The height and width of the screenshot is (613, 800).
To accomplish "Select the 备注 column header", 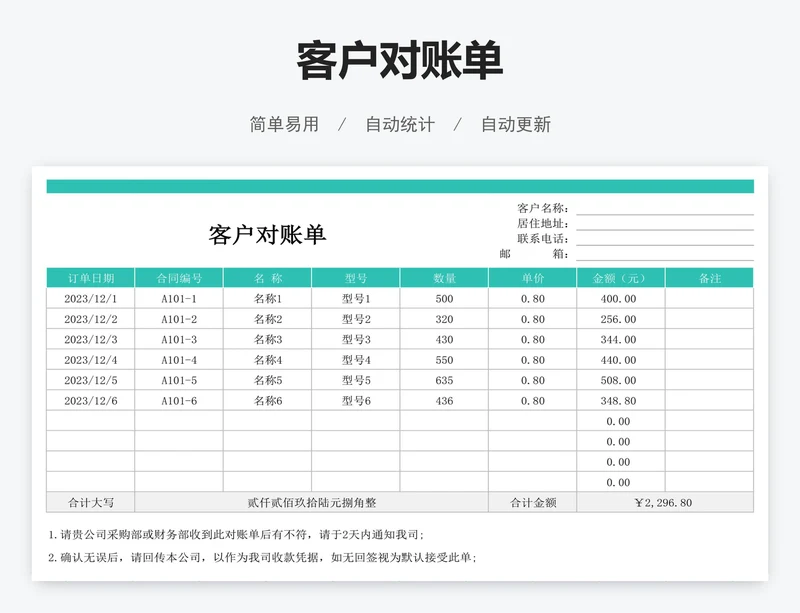I will 710,278.
